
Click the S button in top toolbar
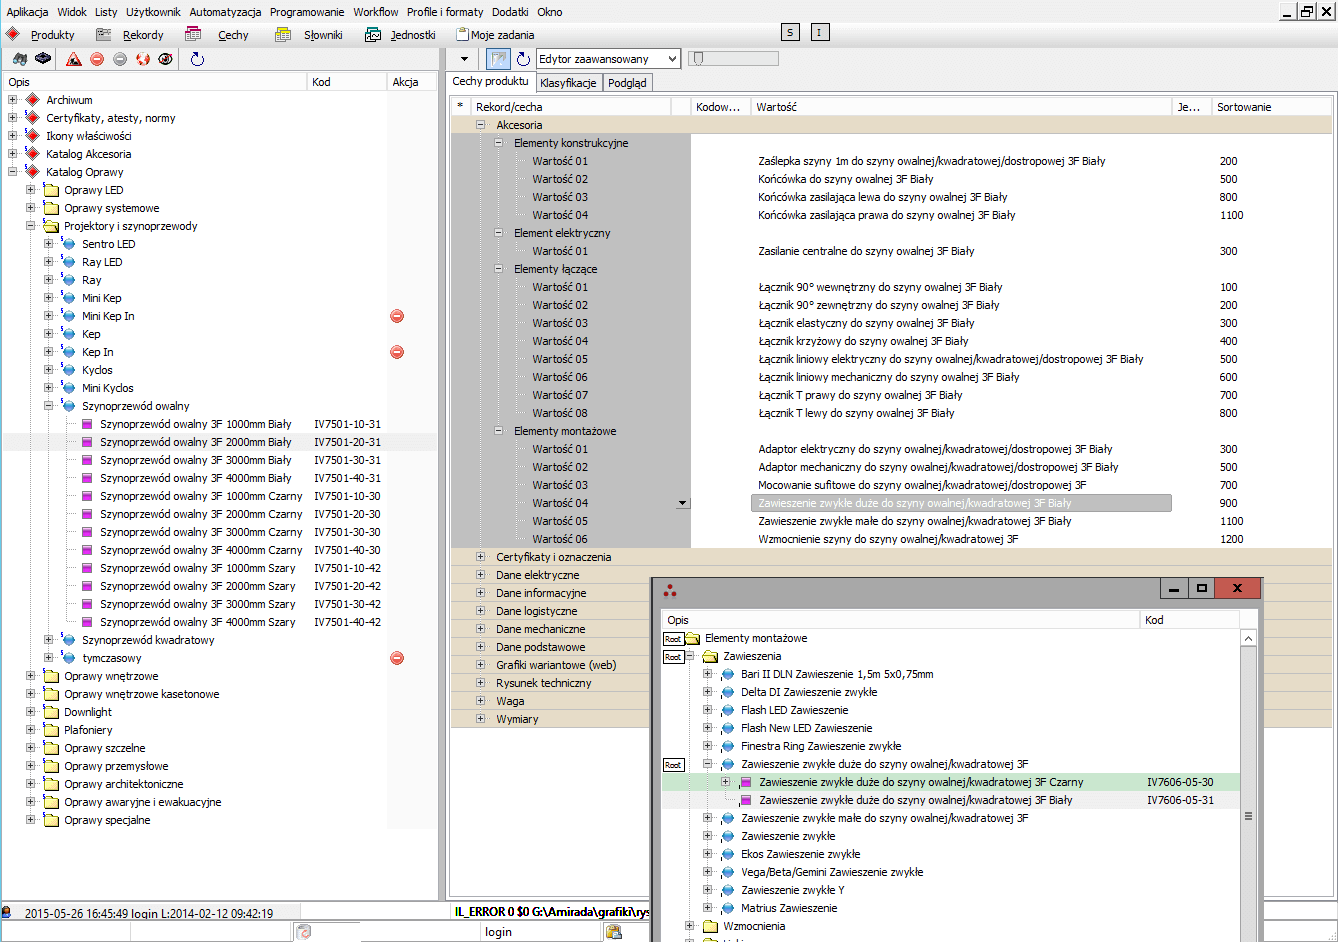(x=790, y=33)
